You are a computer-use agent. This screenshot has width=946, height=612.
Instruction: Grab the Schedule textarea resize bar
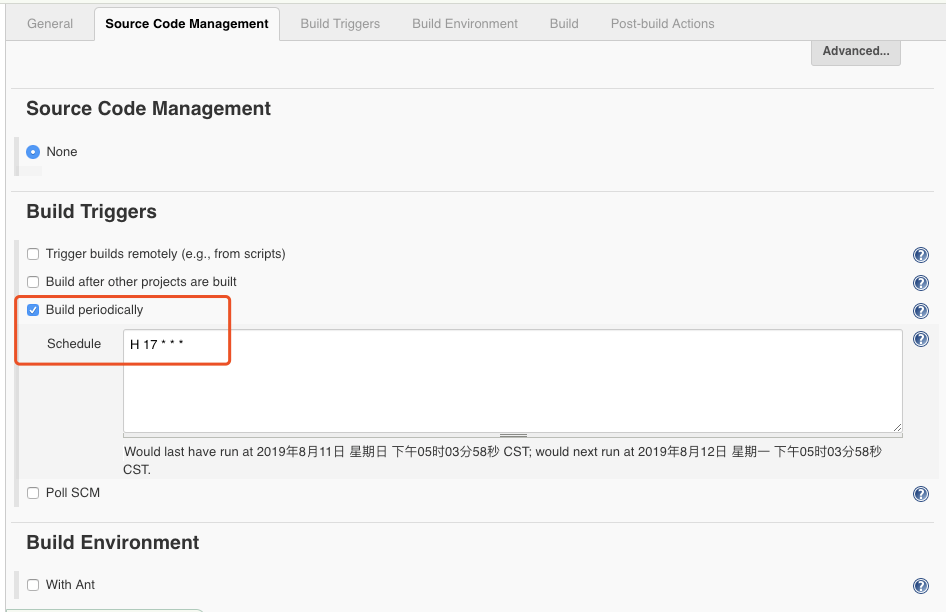pos(513,435)
